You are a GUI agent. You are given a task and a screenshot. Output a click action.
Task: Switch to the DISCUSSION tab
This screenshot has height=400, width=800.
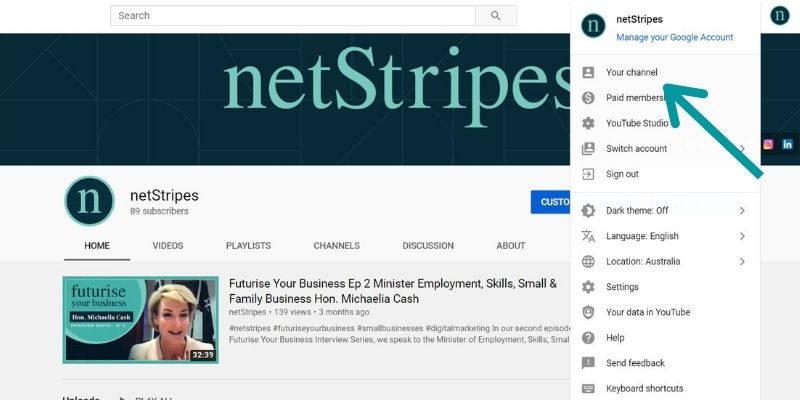tap(428, 246)
